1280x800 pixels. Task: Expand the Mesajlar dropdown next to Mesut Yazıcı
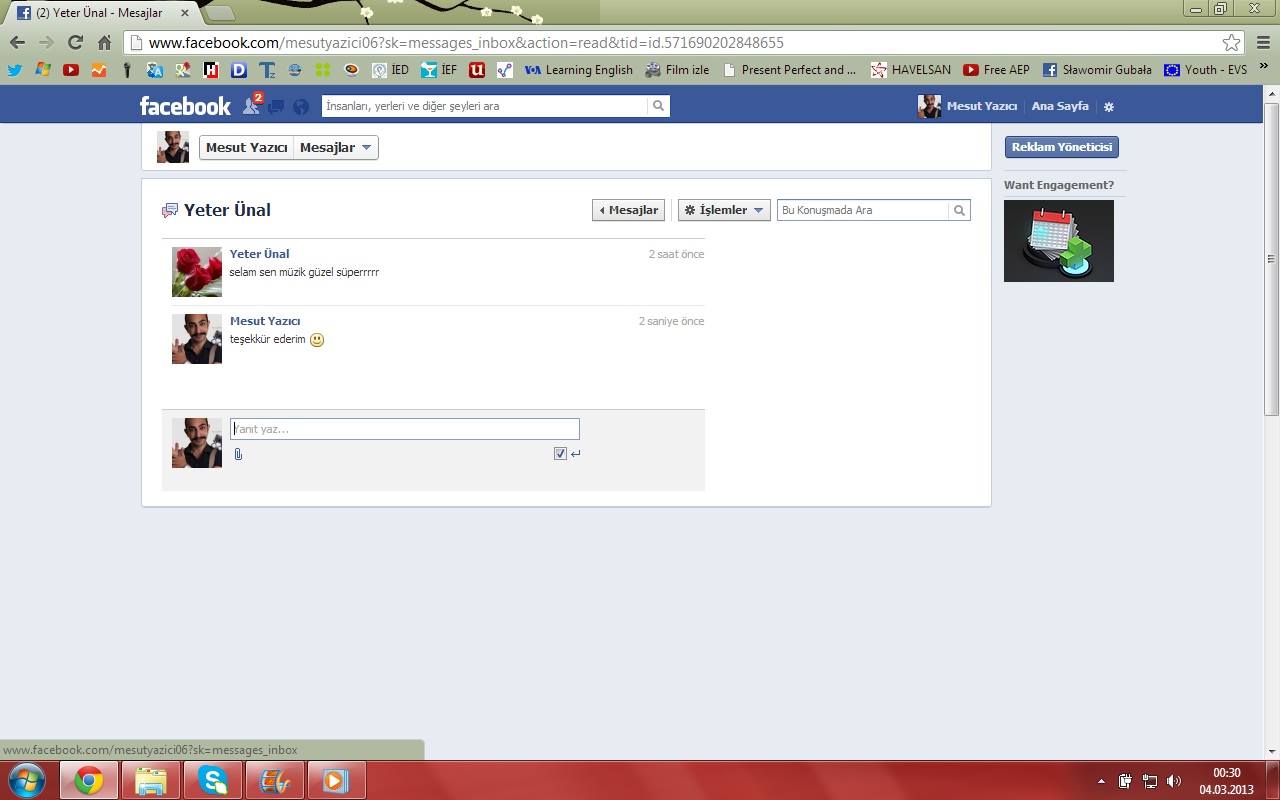[335, 148]
